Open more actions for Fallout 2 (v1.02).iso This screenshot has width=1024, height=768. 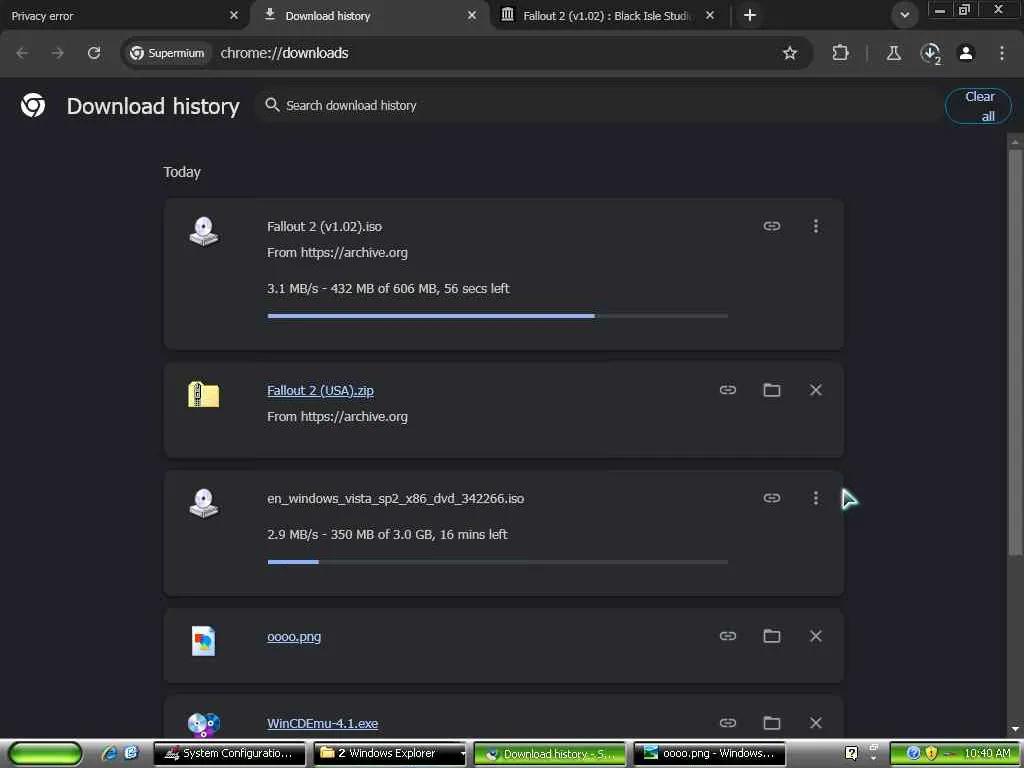coord(816,226)
